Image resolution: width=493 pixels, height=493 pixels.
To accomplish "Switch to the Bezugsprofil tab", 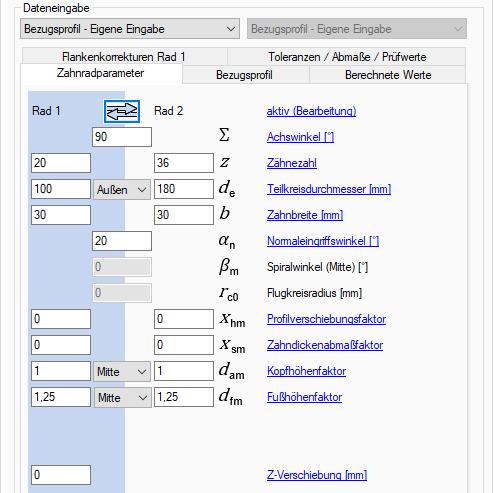I will (245, 75).
